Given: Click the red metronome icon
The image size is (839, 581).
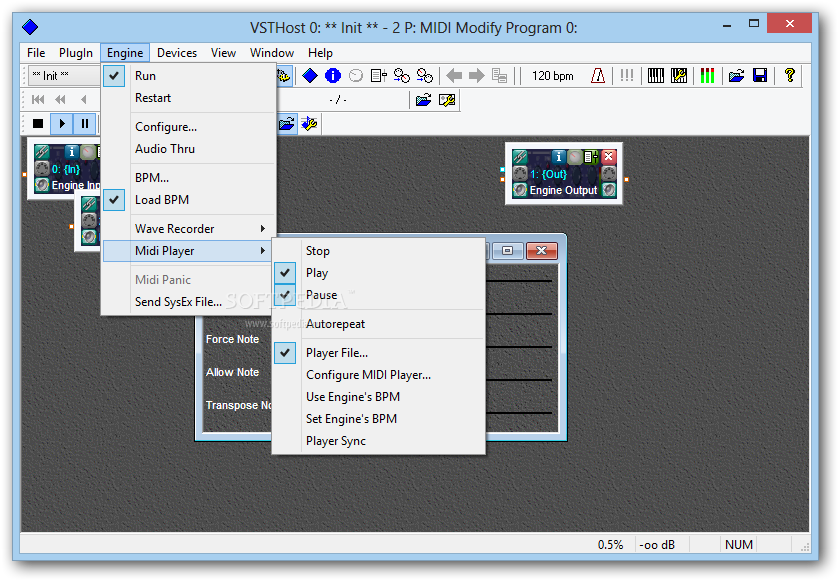Looking at the screenshot, I should (598, 76).
